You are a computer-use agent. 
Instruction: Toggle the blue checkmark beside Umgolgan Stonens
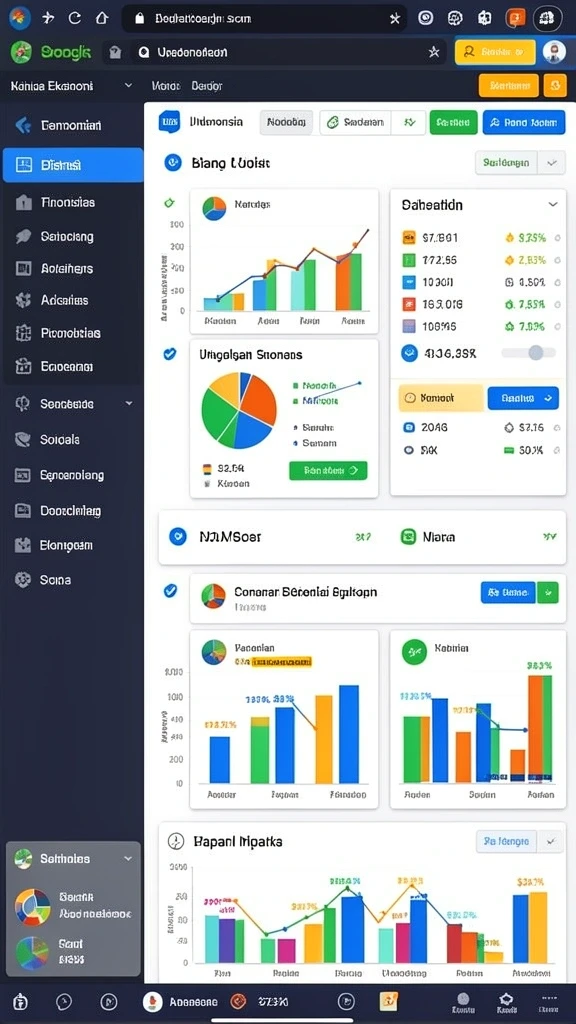169,354
